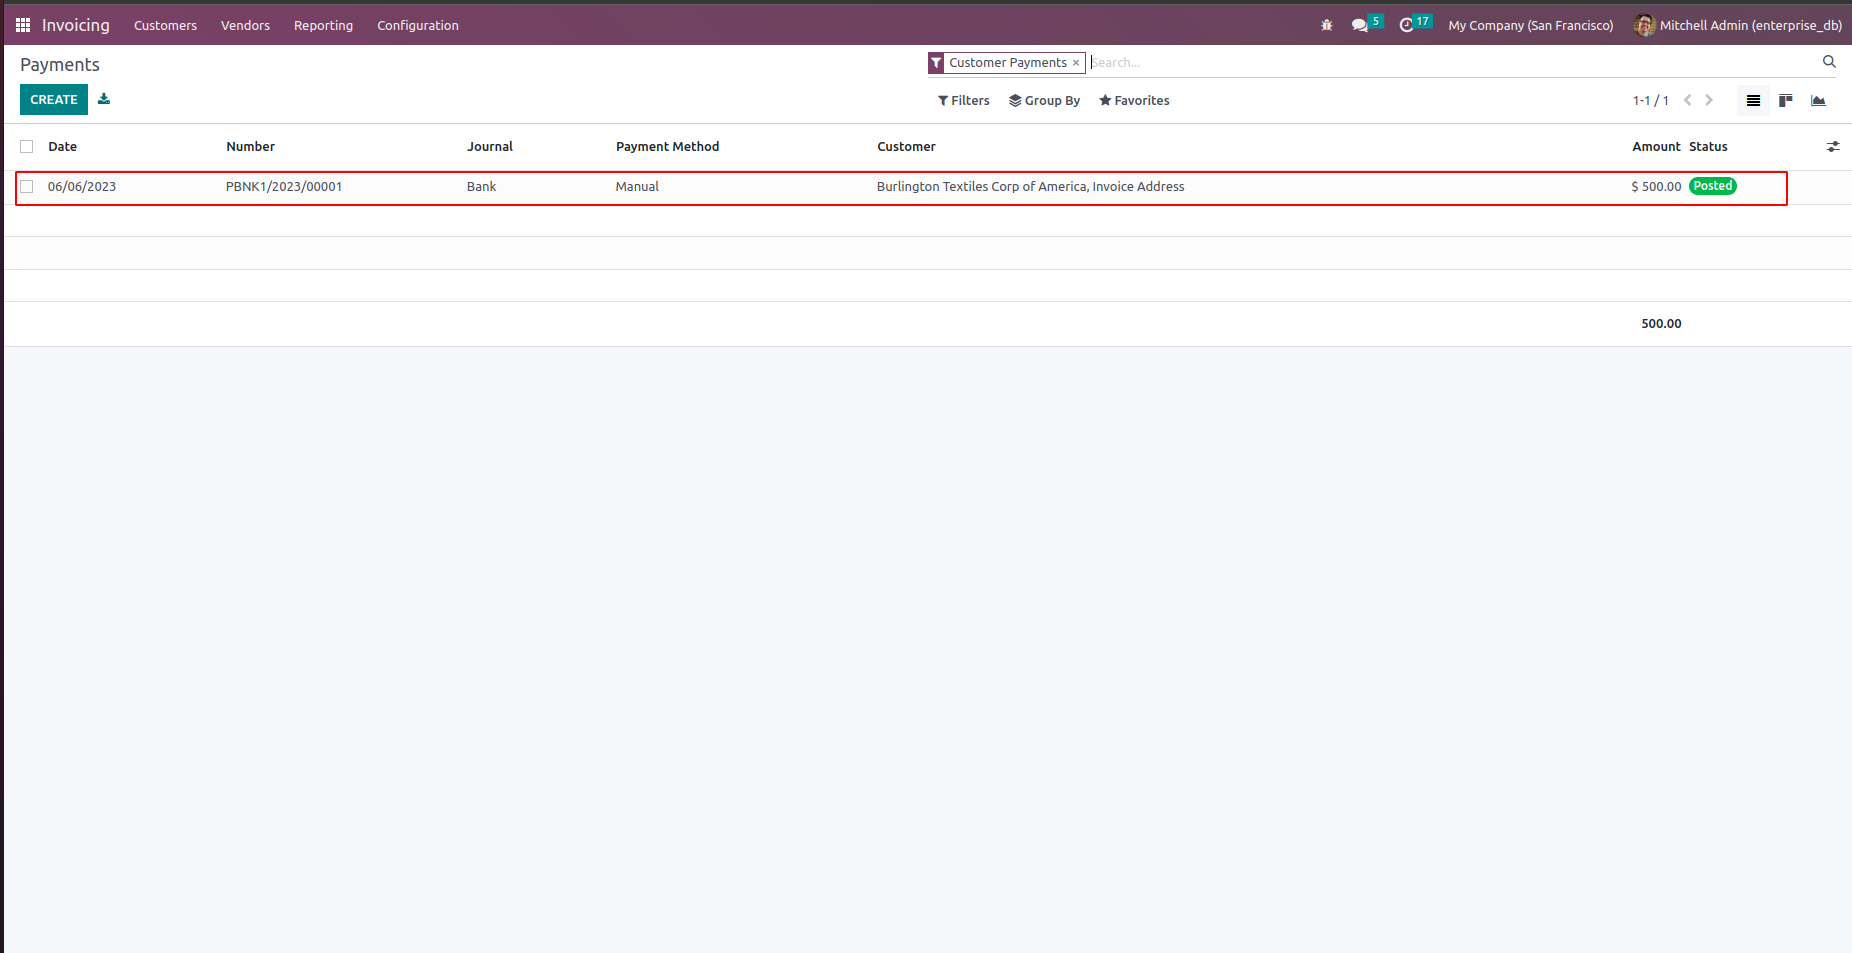Sort by Number column header
Viewport: 1852px width, 953px height.
coord(250,146)
